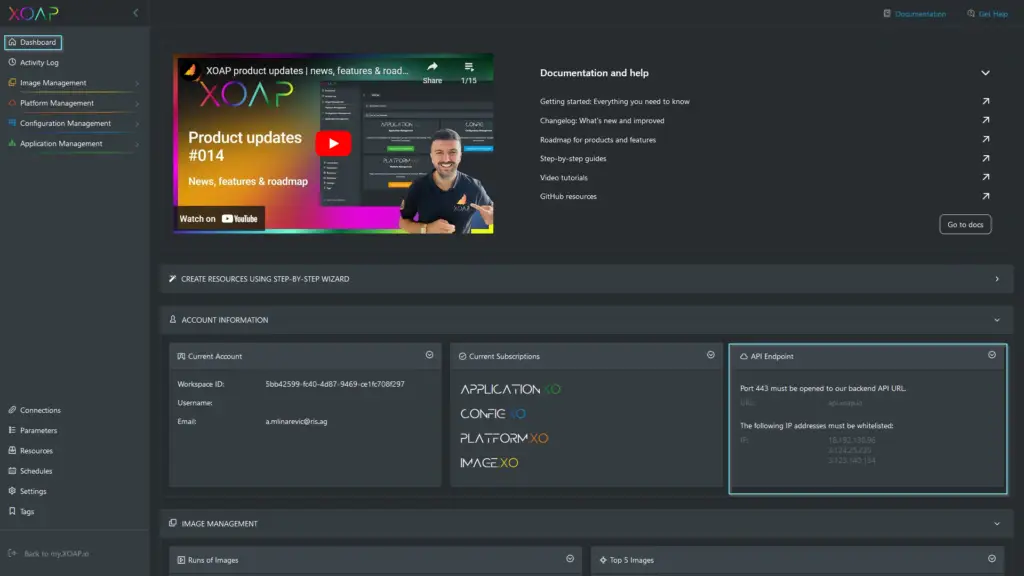Image resolution: width=1024 pixels, height=576 pixels.
Task: Expand Create Resources wizard section
Action: [x=997, y=279]
